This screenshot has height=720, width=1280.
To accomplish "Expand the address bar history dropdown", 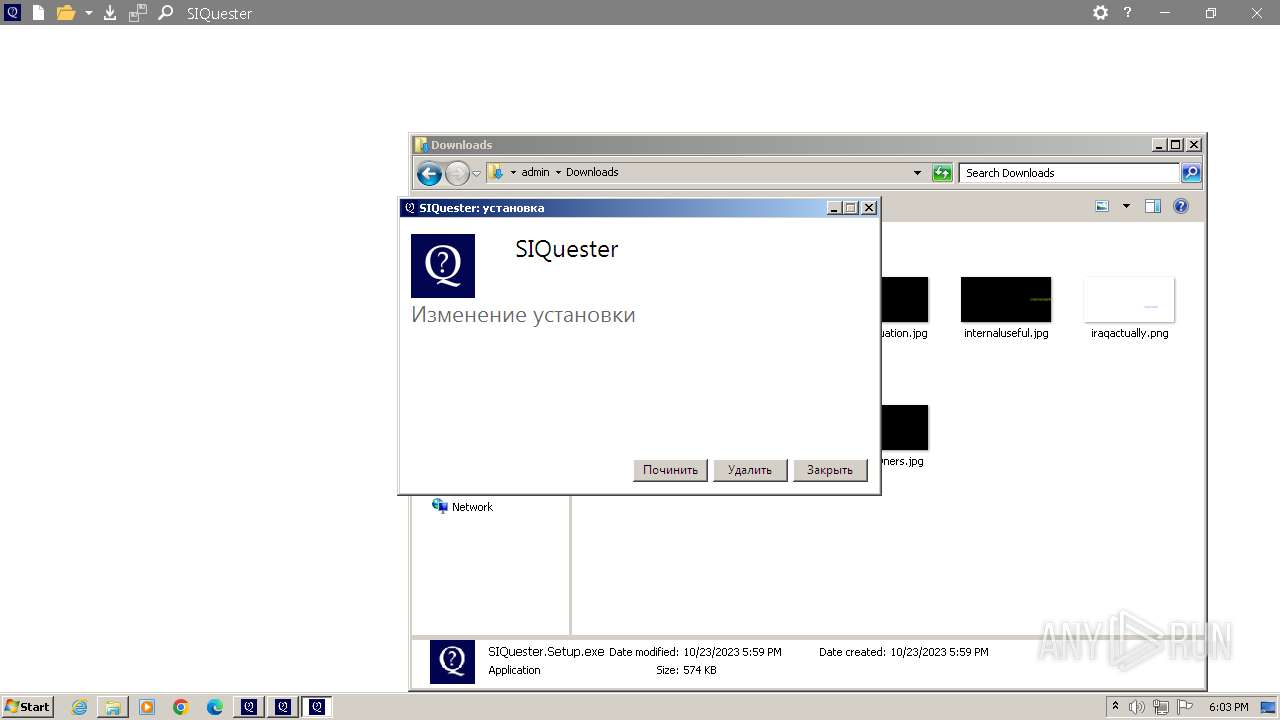I will [x=917, y=173].
